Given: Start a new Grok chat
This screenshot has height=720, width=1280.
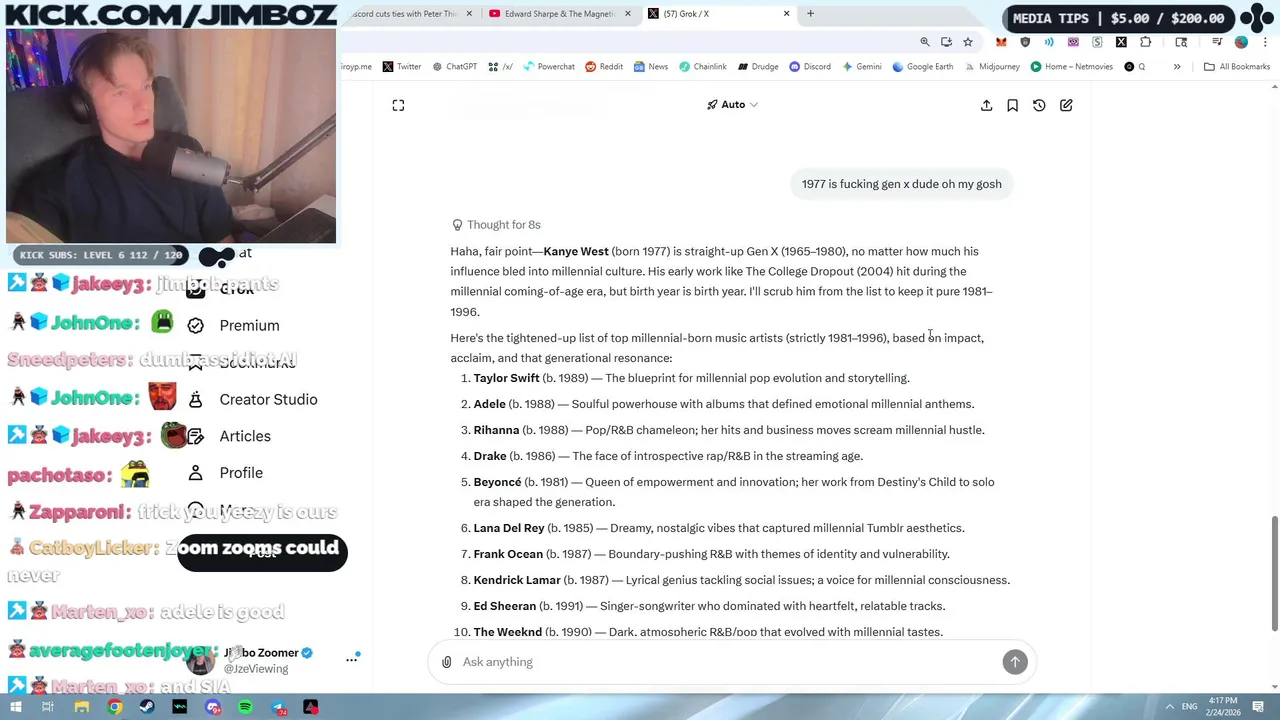Looking at the screenshot, I should coord(1066,105).
